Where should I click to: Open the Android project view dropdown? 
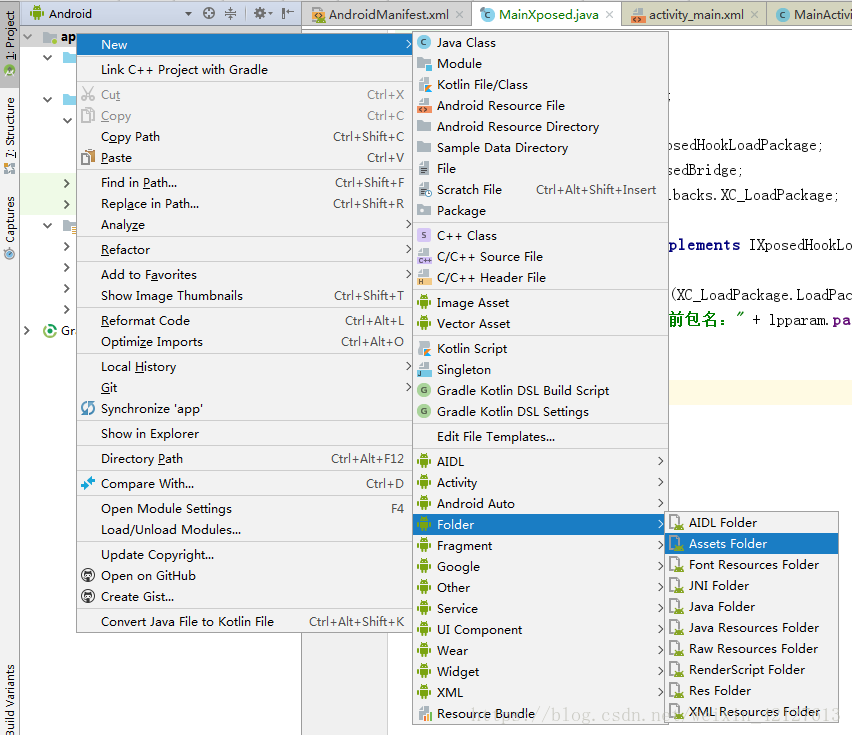pyautogui.click(x=188, y=14)
